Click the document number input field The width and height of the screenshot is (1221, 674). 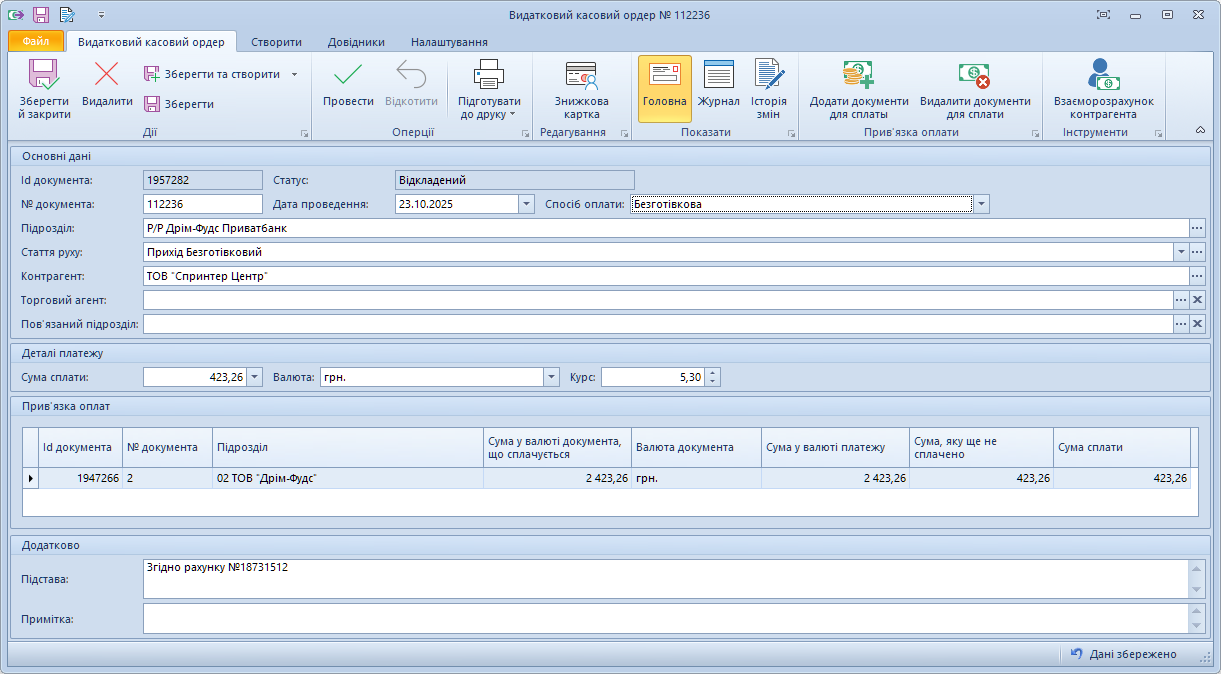202,204
